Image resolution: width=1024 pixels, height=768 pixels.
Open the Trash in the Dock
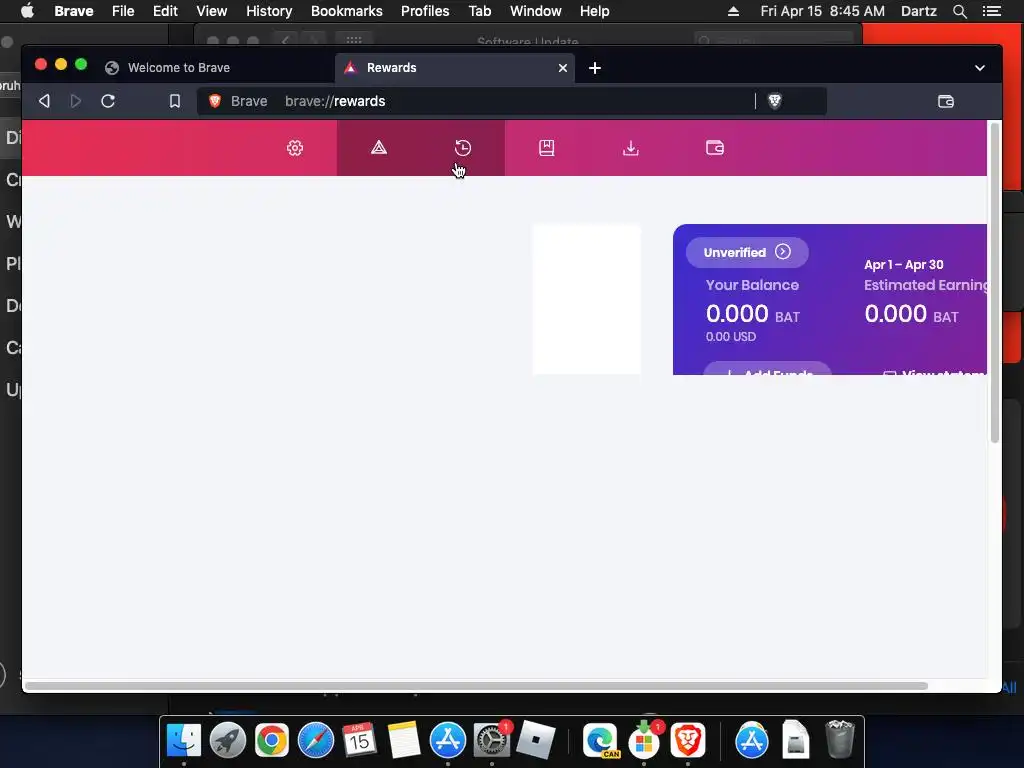tap(839, 739)
